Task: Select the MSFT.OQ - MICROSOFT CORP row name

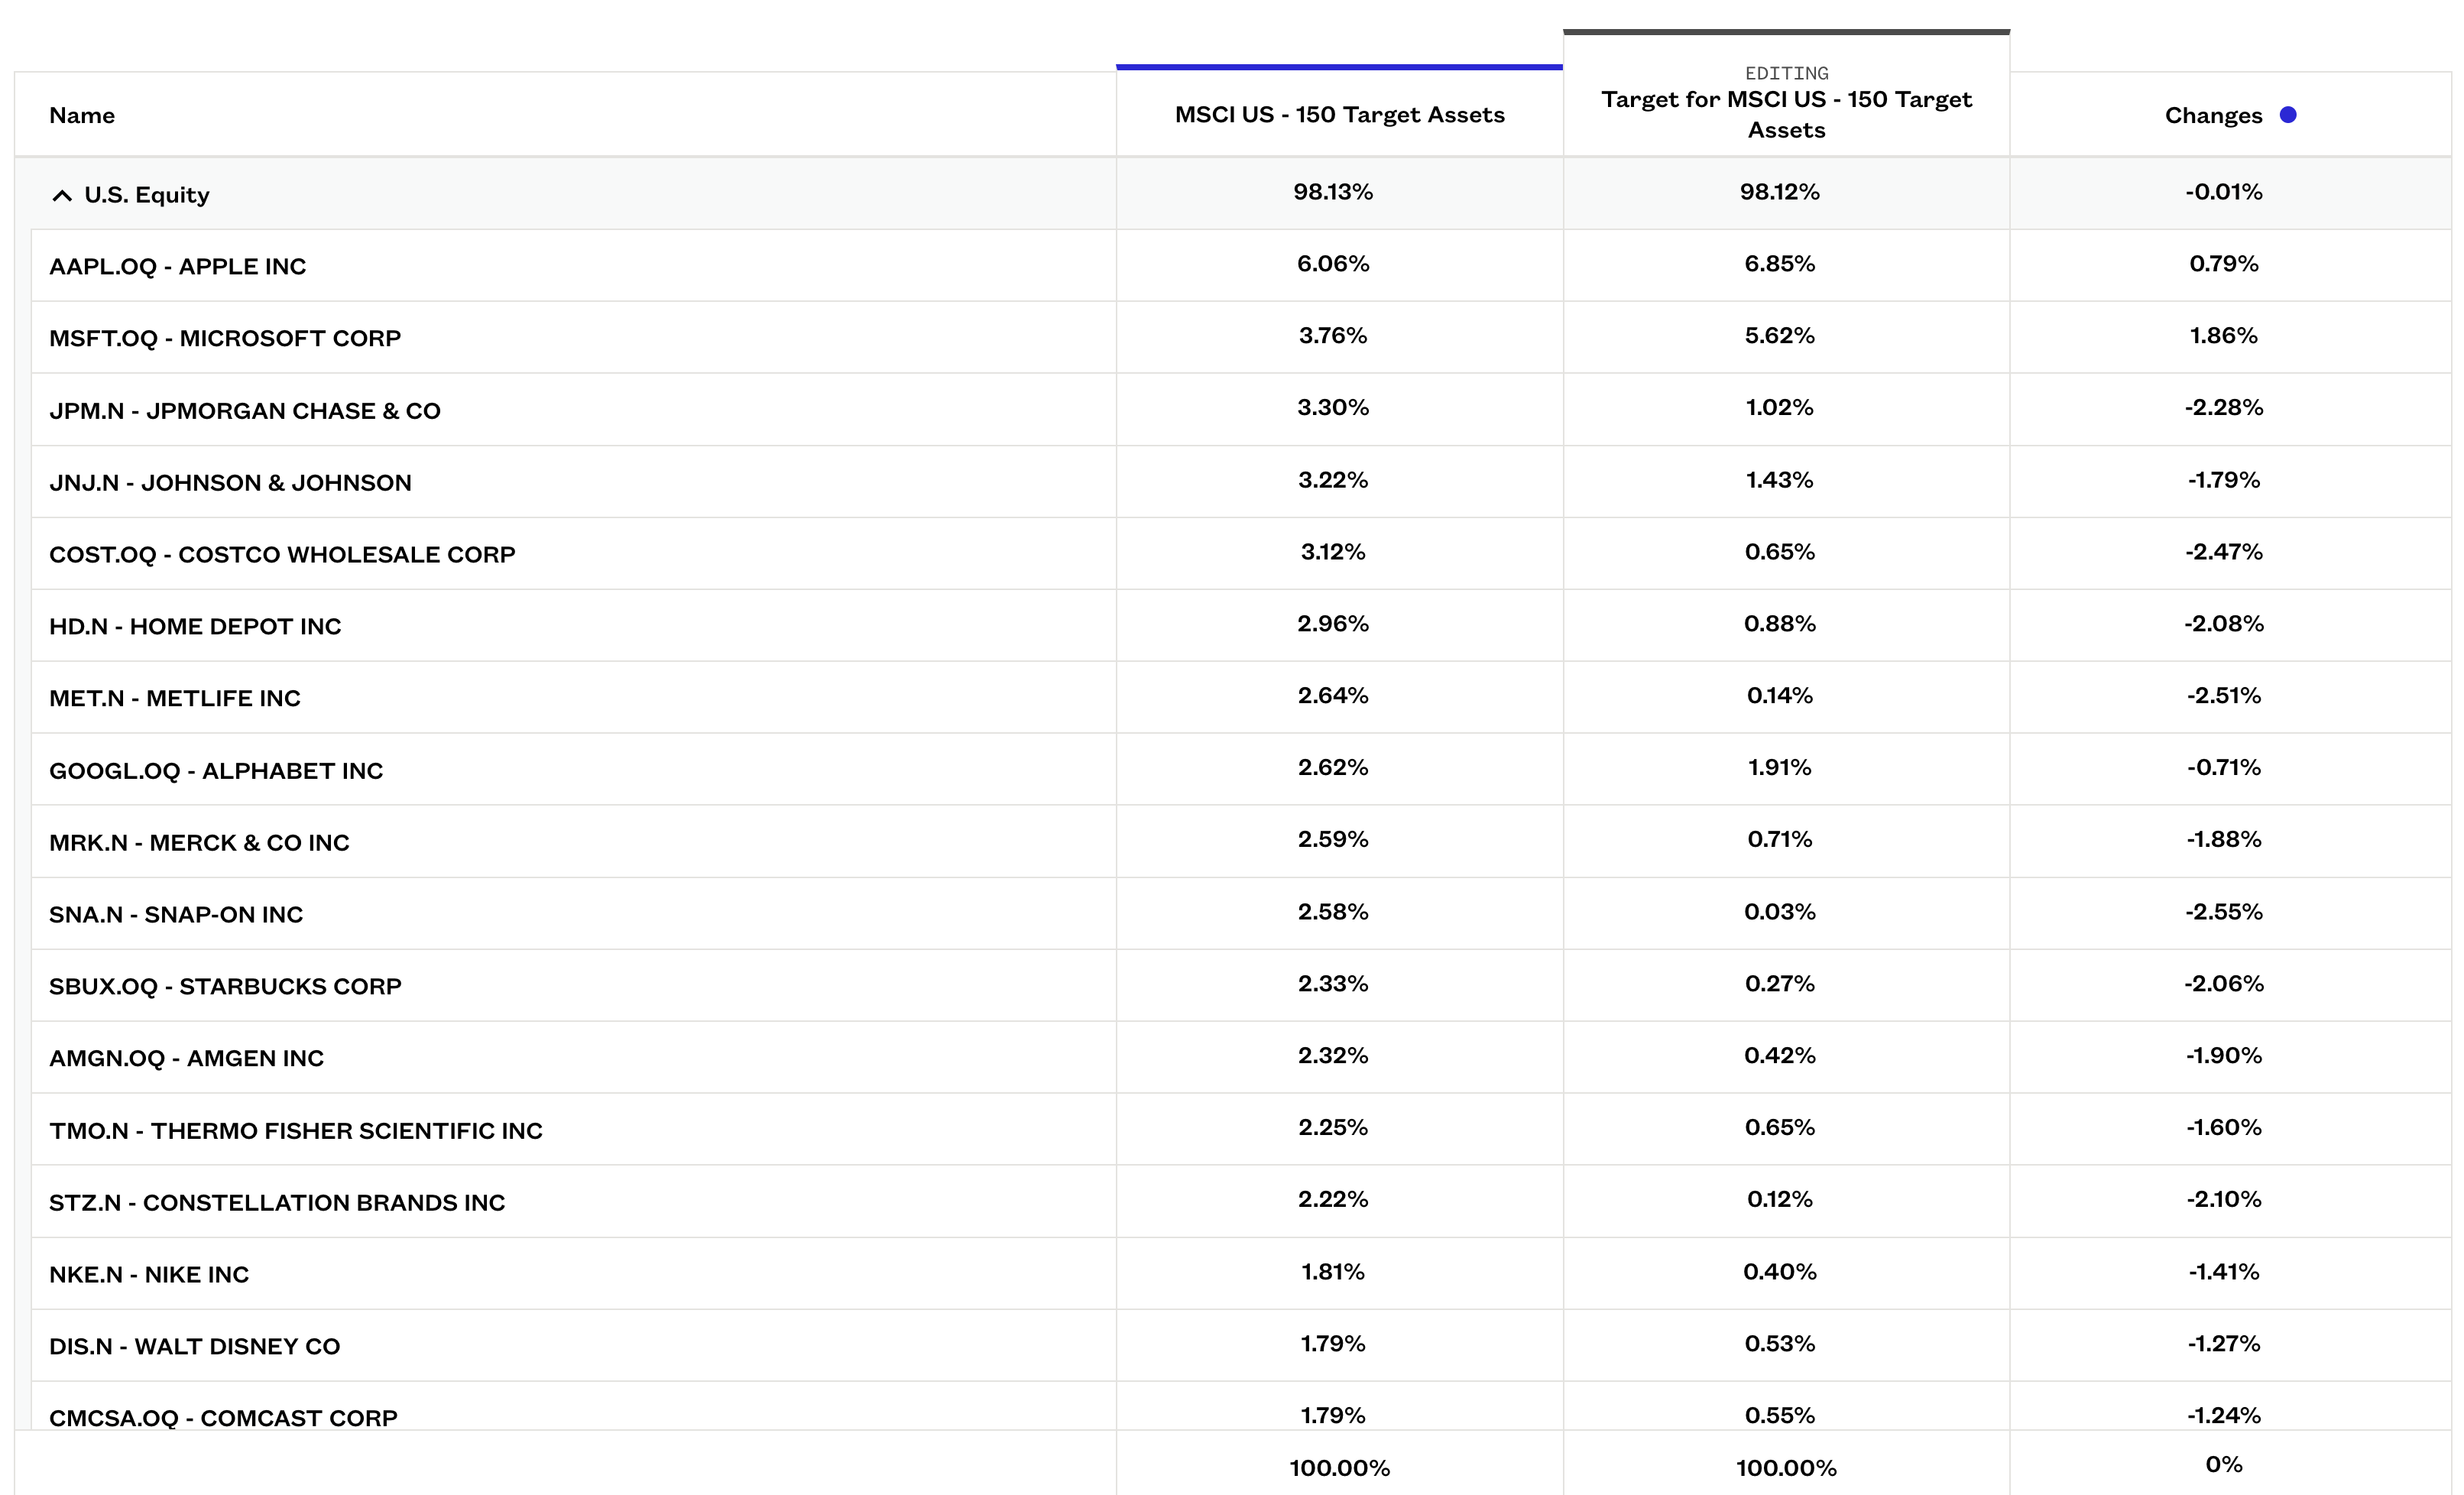Action: point(225,339)
